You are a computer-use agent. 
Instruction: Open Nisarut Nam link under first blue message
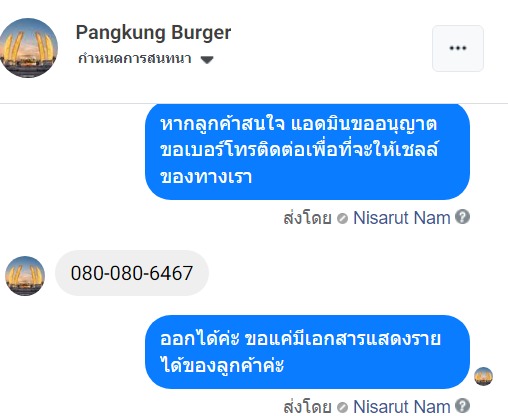tap(402, 218)
